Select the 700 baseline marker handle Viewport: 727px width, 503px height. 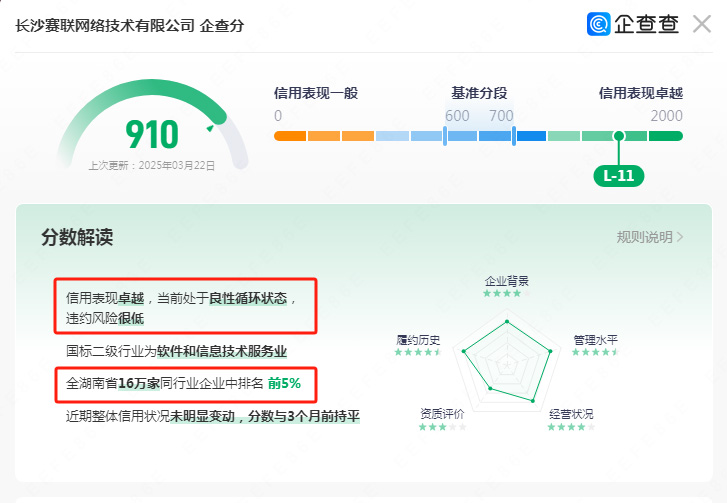tap(514, 136)
